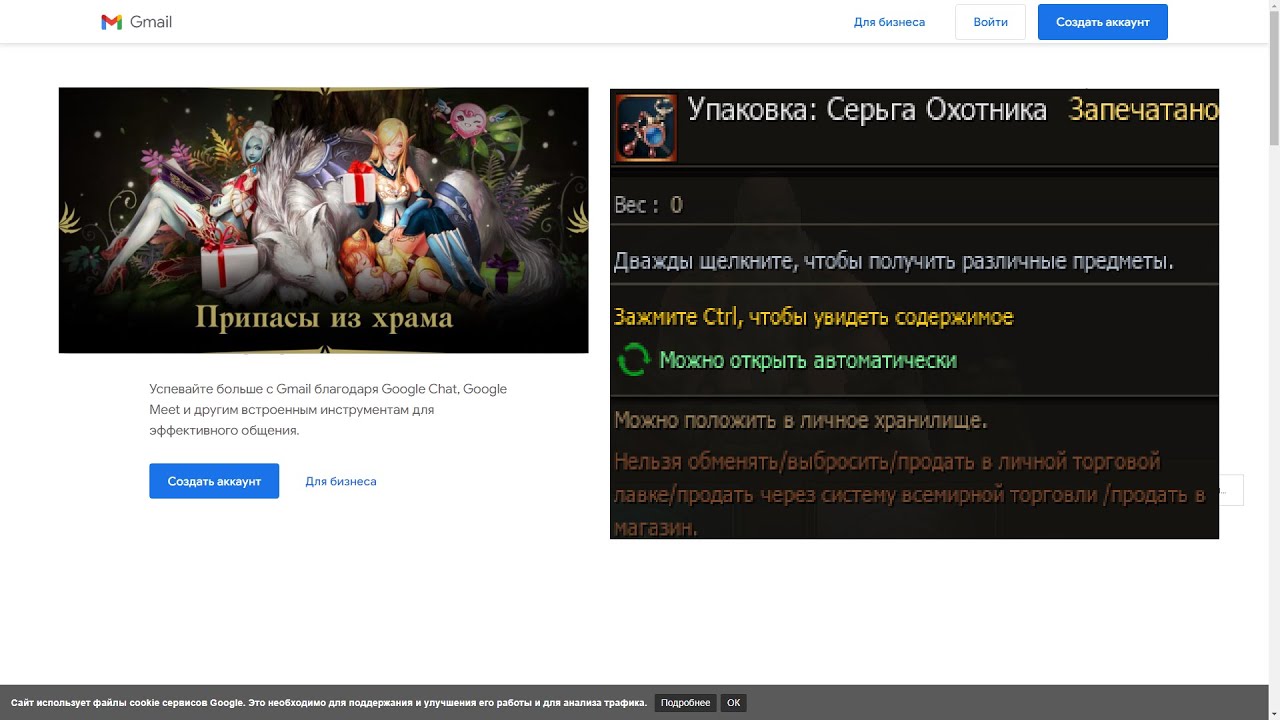Click the Gmail logo icon
Image resolution: width=1280 pixels, height=720 pixels.
[111, 22]
